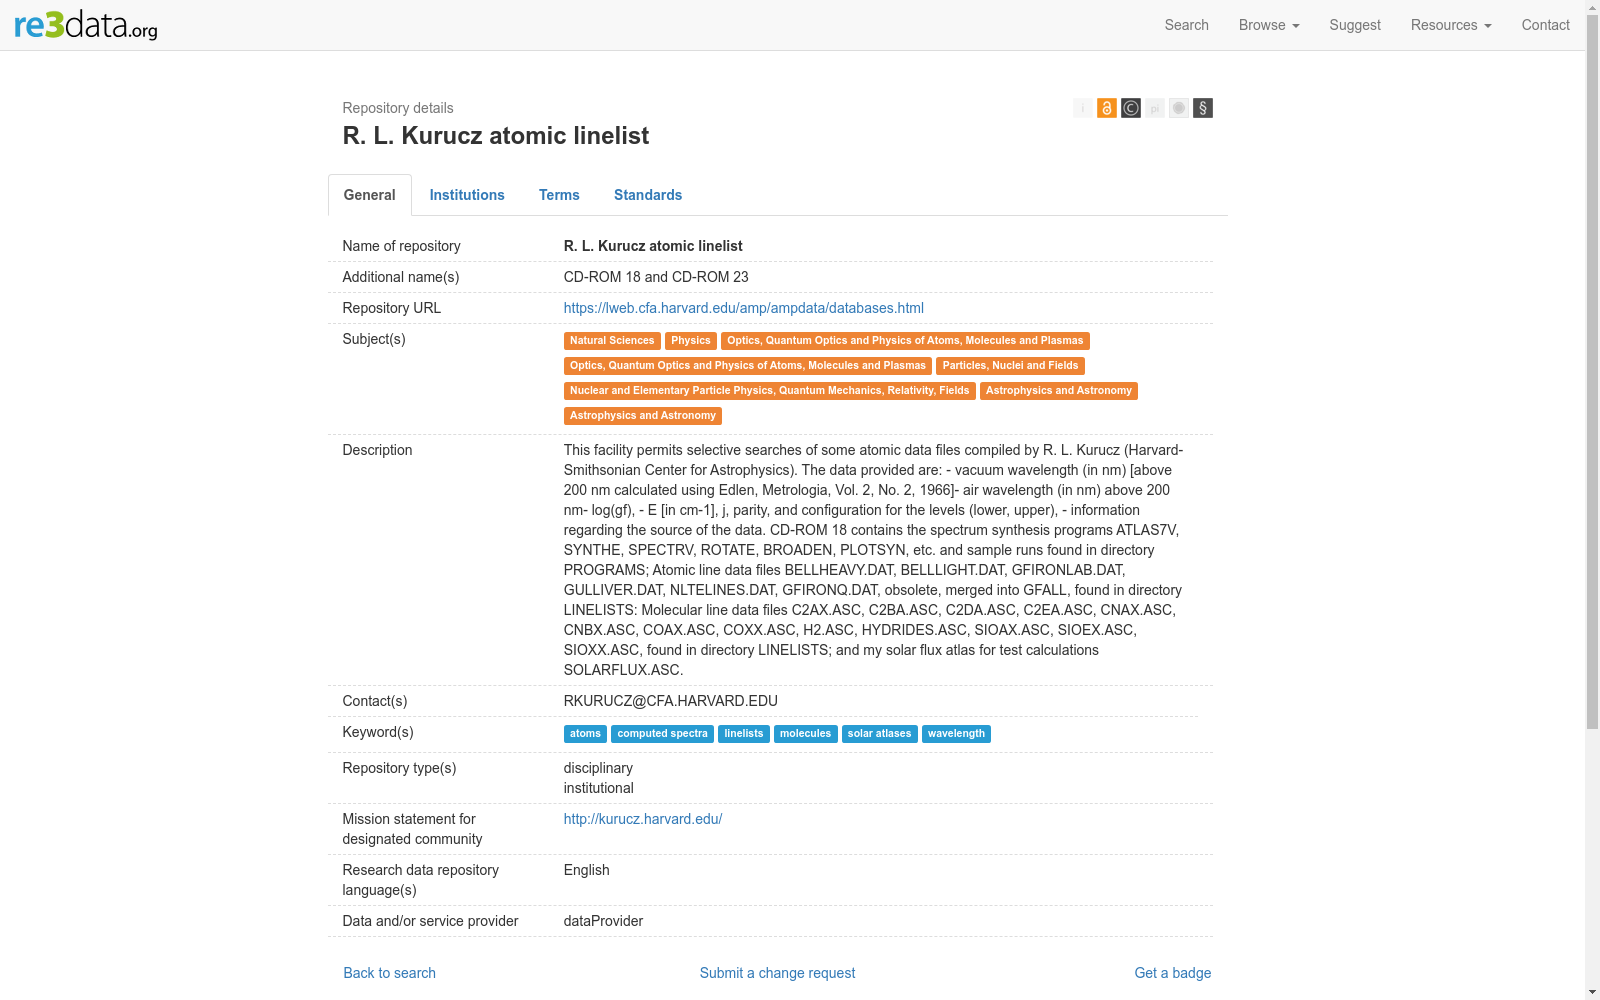Switch to the Terms tab
Screen dimensions: 1600x1000
559,195
